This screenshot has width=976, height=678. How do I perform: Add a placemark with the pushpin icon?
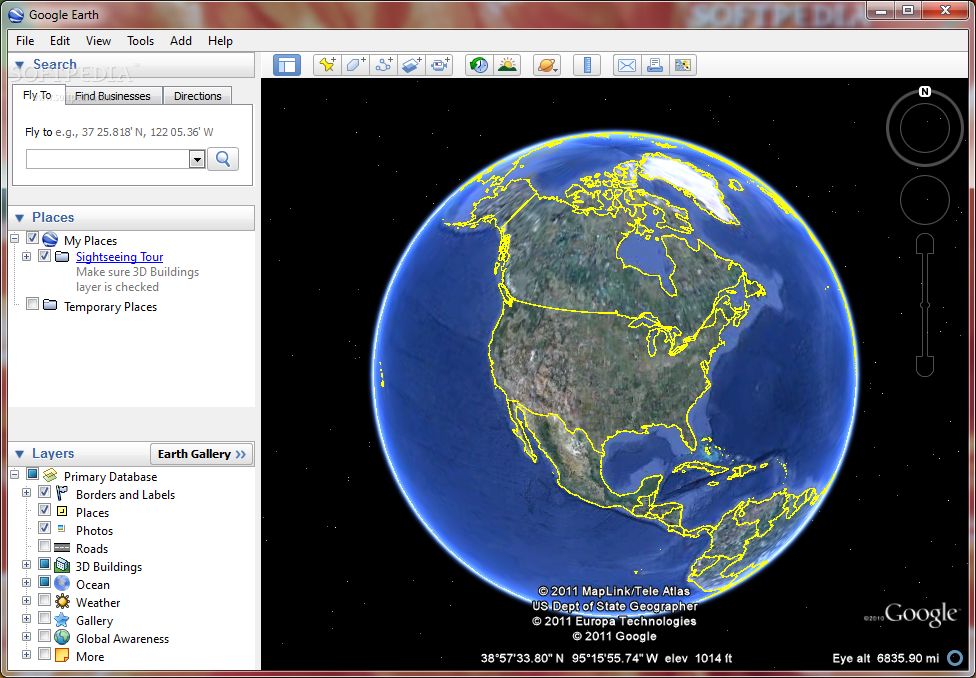327,65
